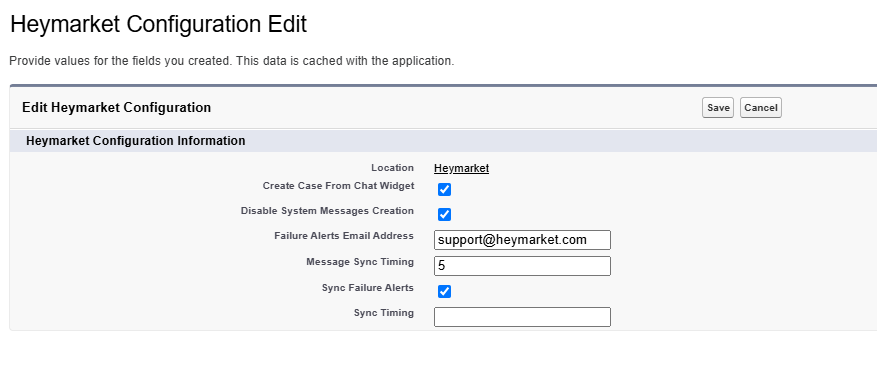877x373 pixels.
Task: Focus the Failure Alerts Email Address field
Action: coord(522,240)
